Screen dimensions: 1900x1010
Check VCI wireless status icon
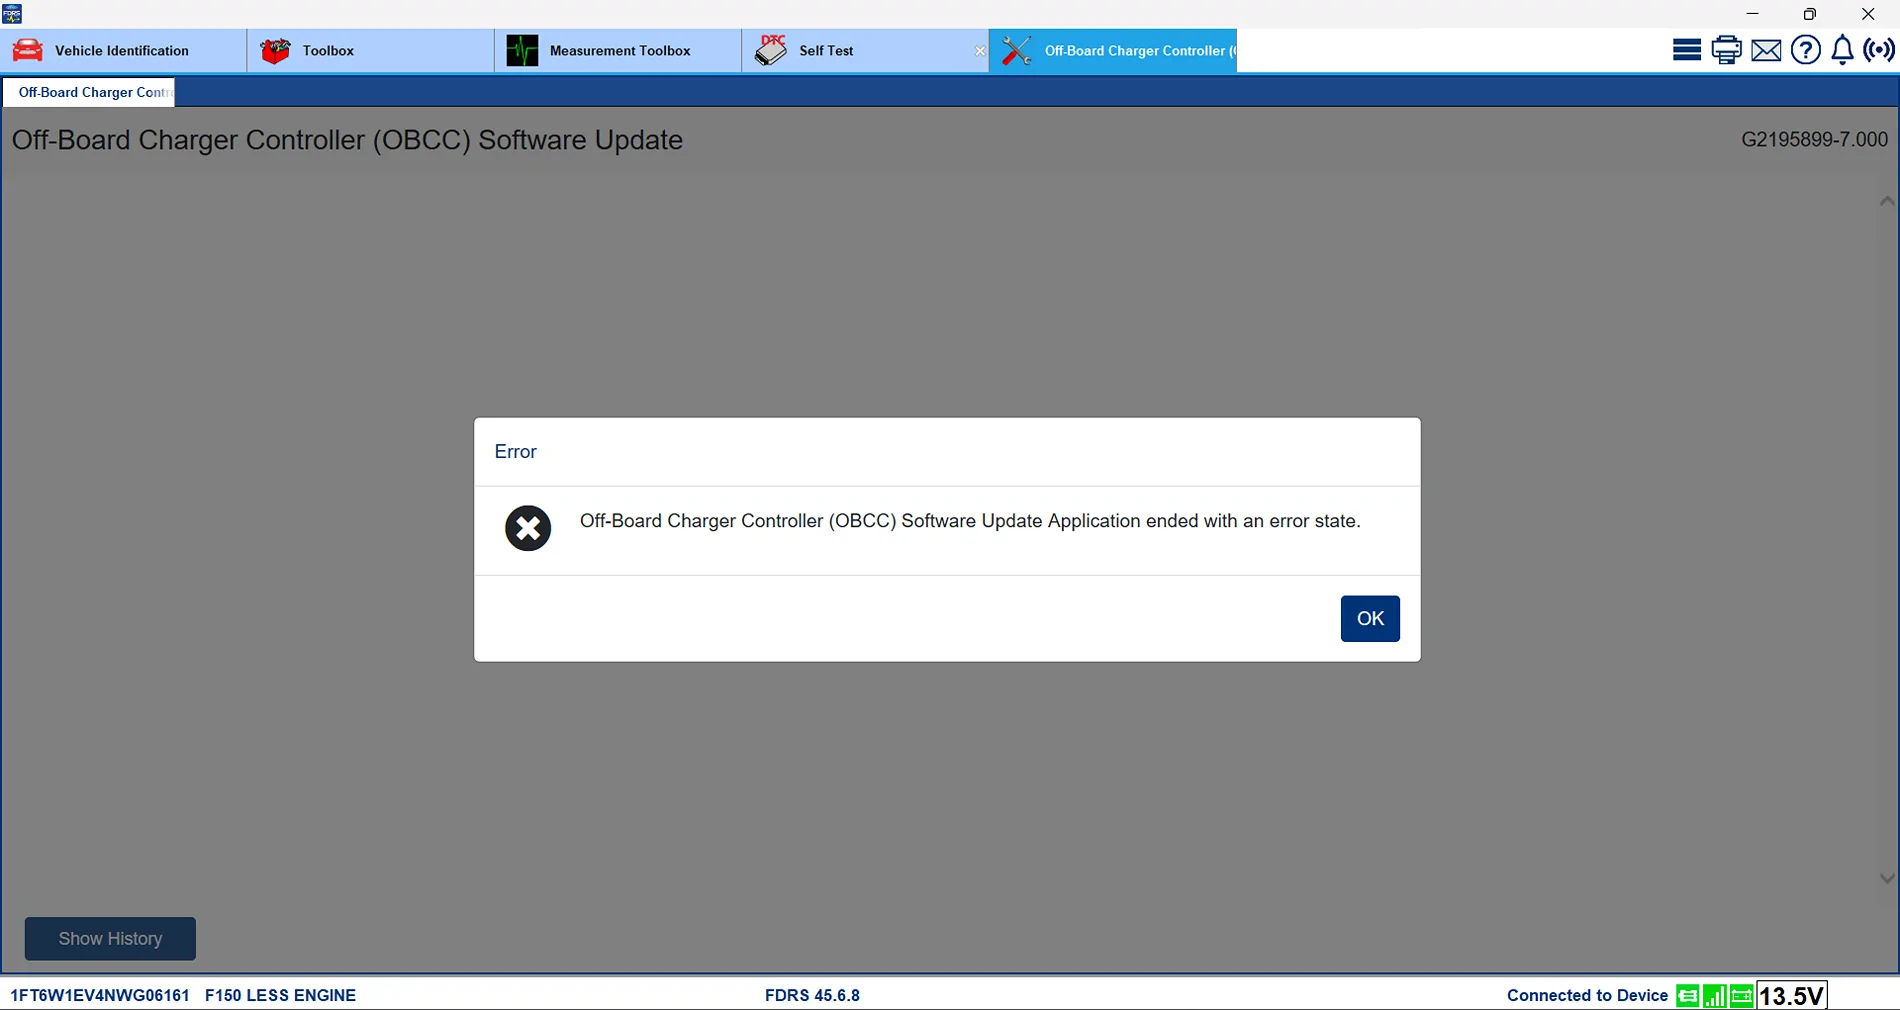(x=1881, y=50)
